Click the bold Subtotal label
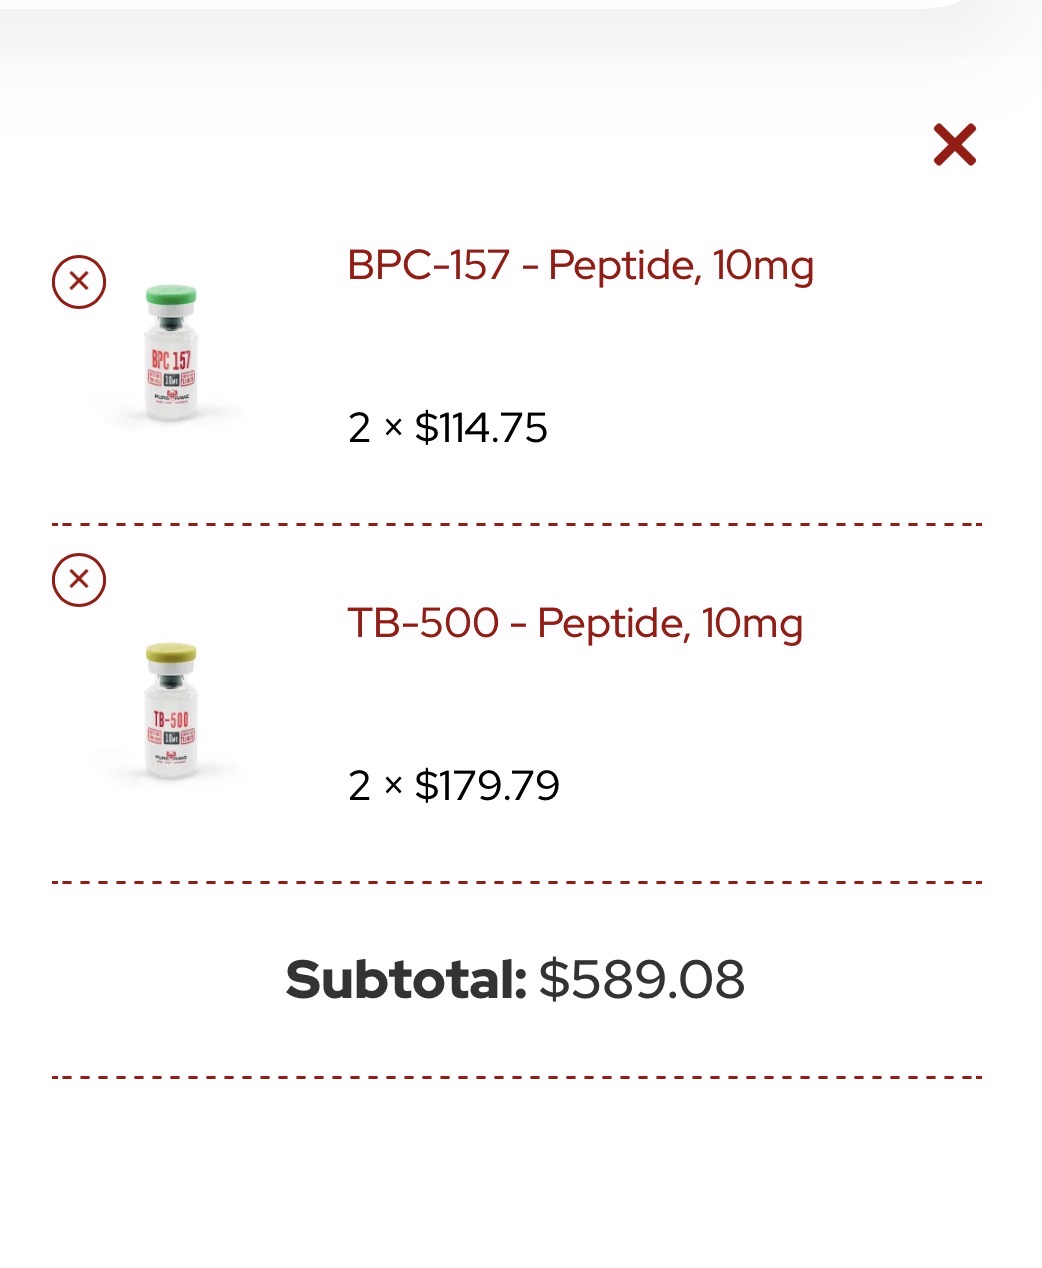The width and height of the screenshot is (1042, 1268). (x=405, y=979)
